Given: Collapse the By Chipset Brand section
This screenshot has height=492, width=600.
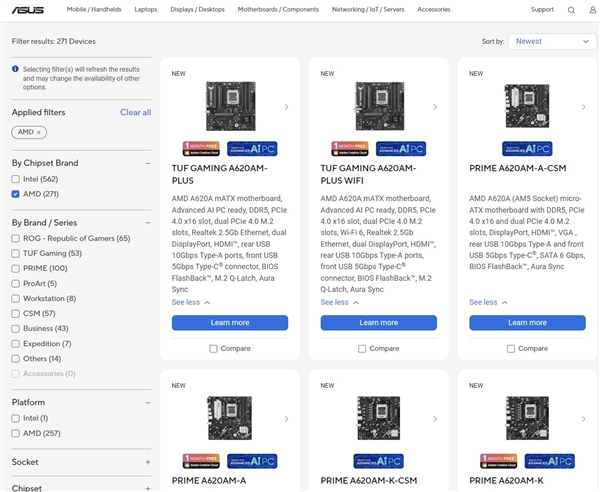Looking at the screenshot, I should coord(148,163).
